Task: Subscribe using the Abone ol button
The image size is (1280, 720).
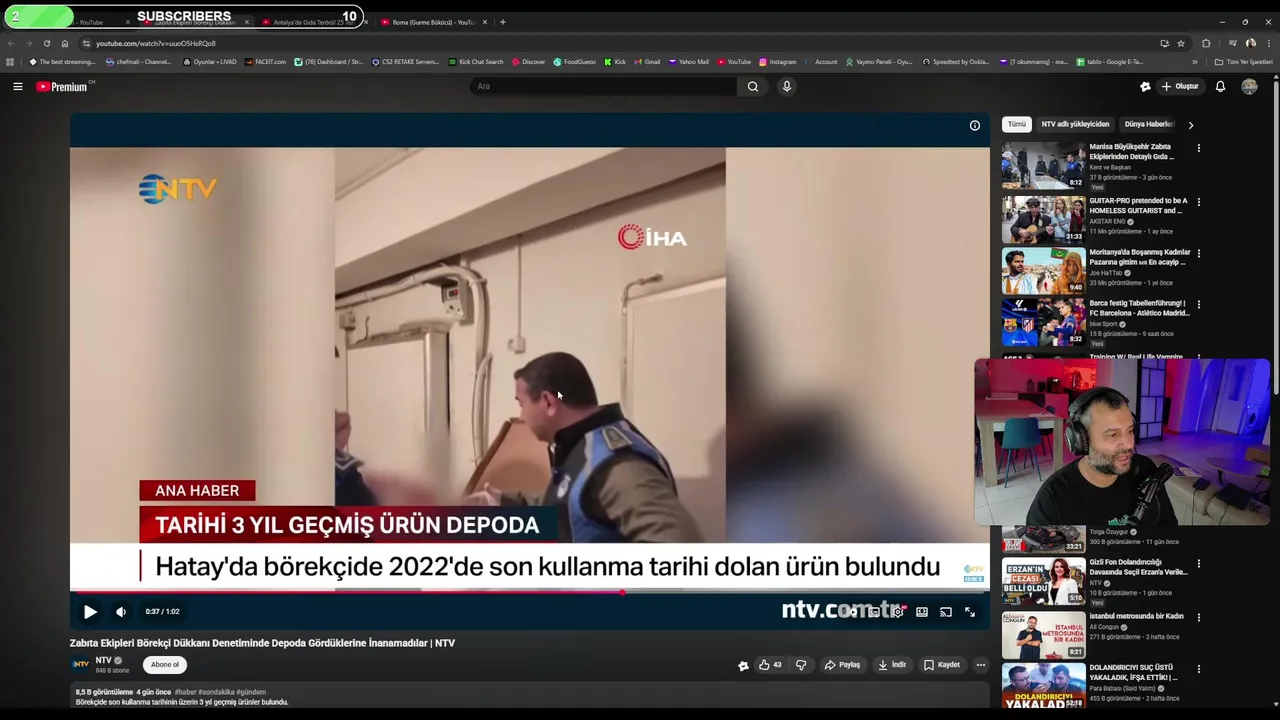Action: pos(165,665)
